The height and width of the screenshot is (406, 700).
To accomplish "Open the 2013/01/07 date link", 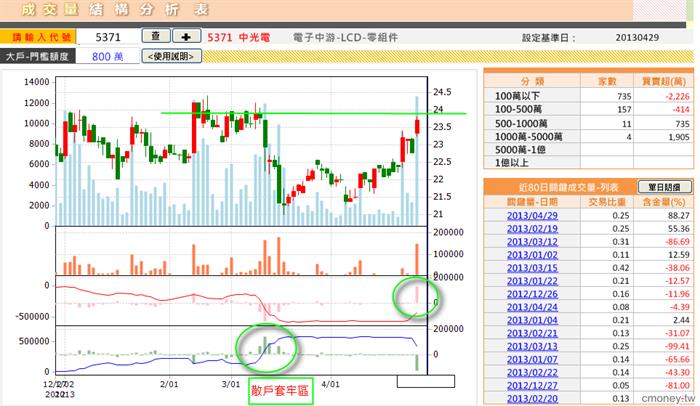I will tap(532, 359).
